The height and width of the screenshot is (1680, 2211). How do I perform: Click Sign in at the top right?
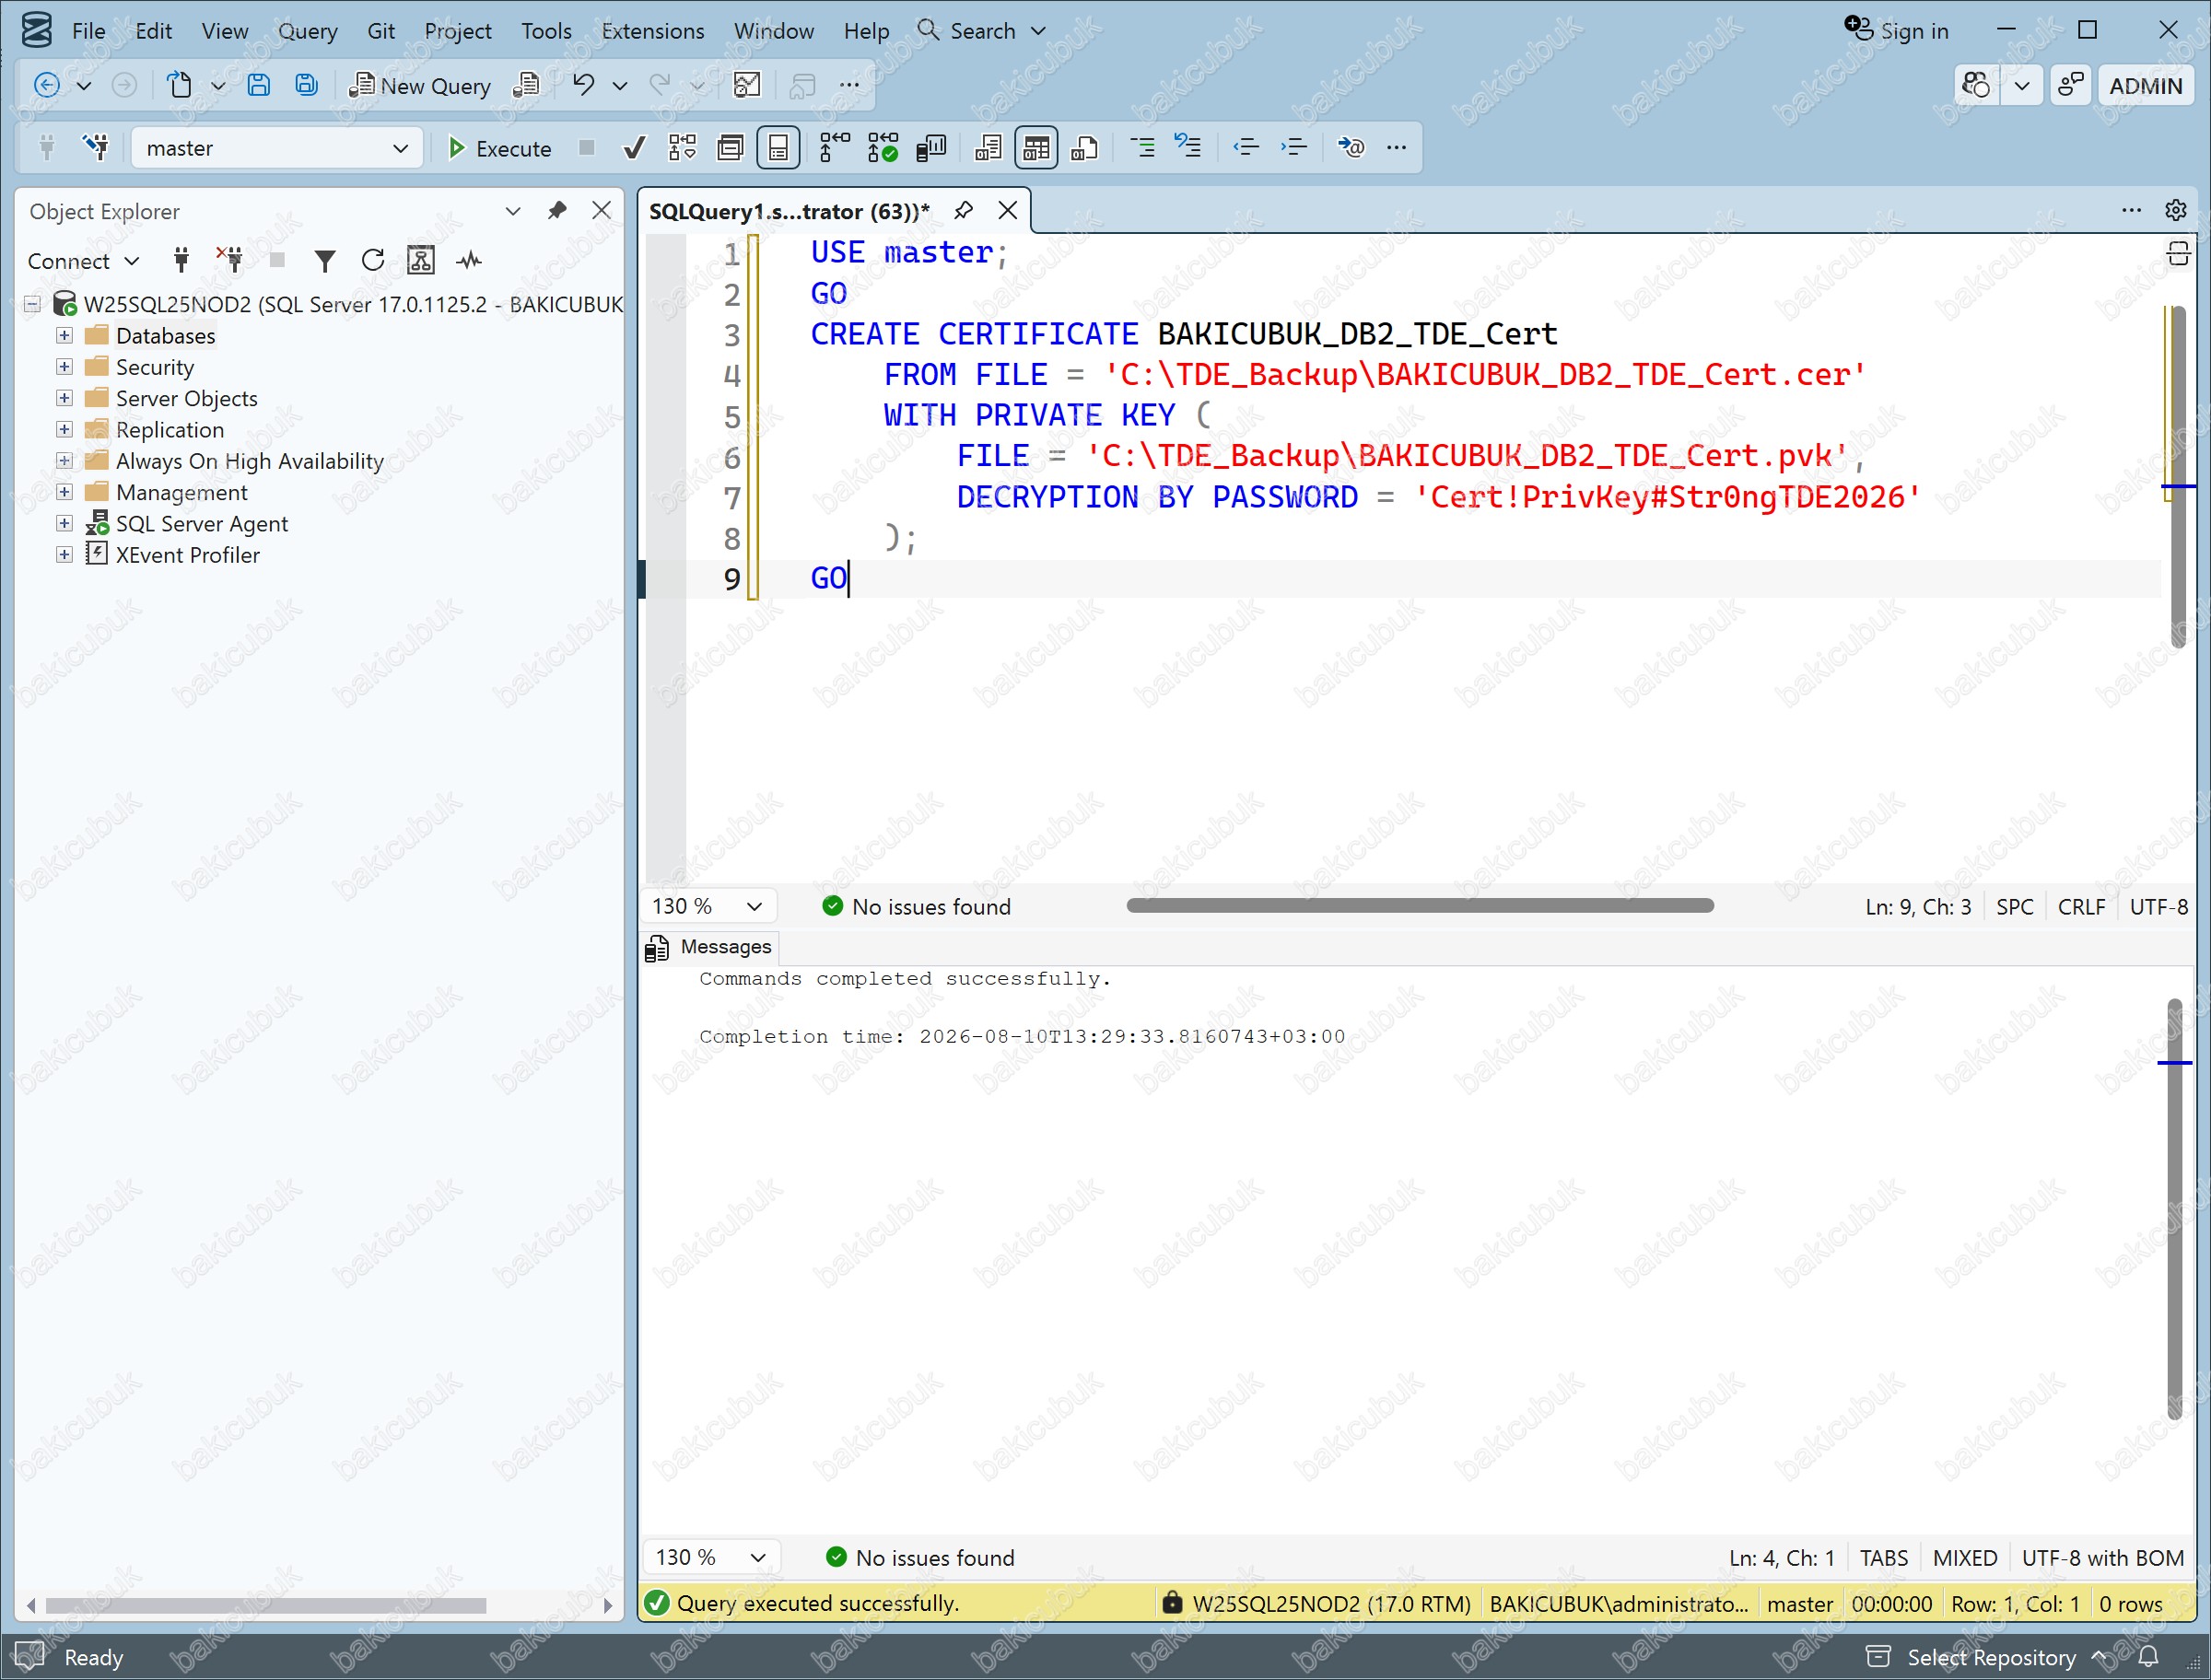pyautogui.click(x=1896, y=30)
